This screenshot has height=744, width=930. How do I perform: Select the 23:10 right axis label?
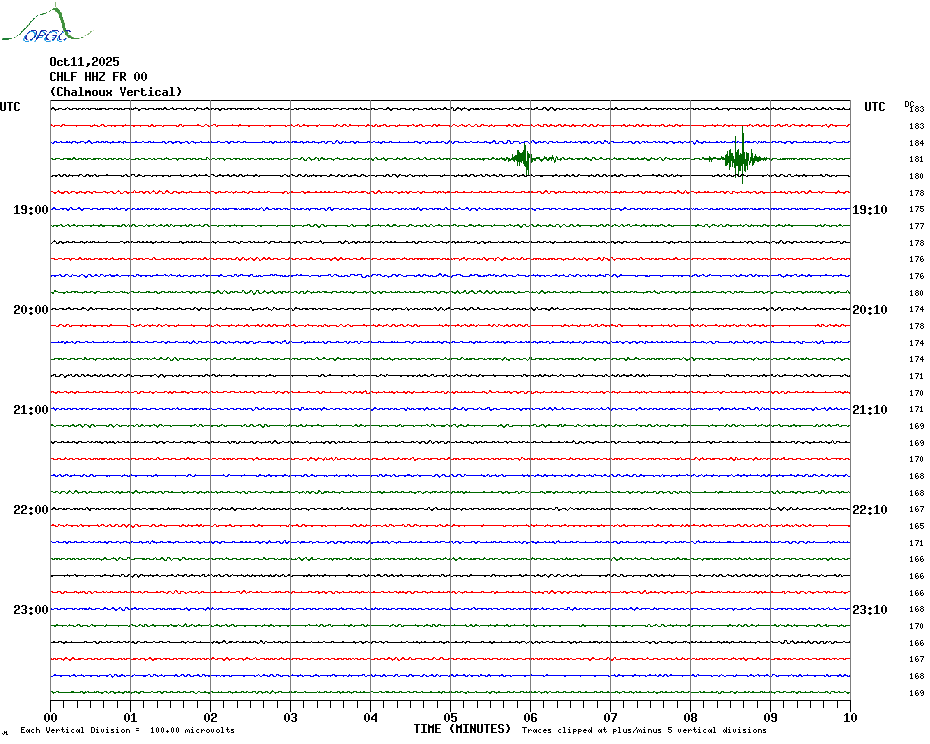[x=869, y=610]
